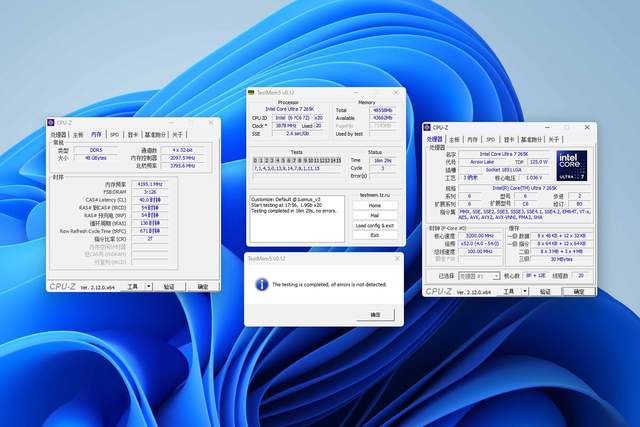Screen dimensions: 640x427
Task: Select the 30 MBytes L3 cache value
Action: click(561, 259)
